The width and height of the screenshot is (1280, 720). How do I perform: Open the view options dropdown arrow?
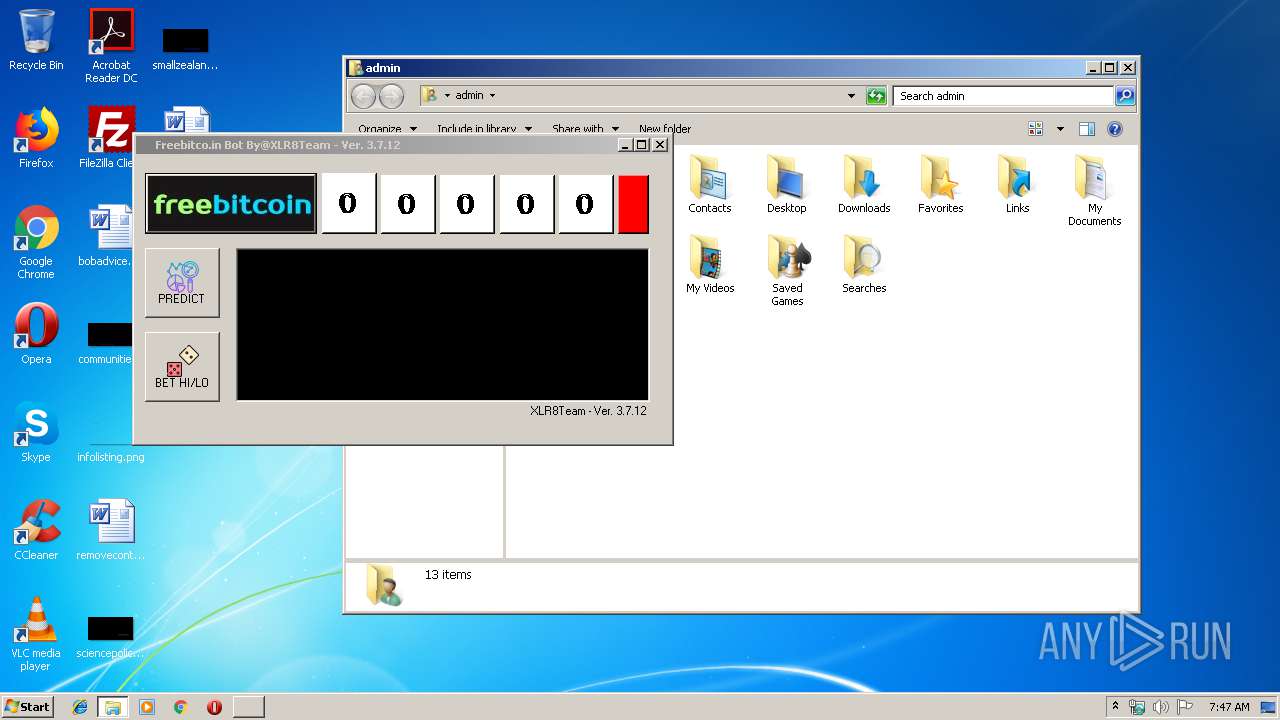tap(1060, 129)
